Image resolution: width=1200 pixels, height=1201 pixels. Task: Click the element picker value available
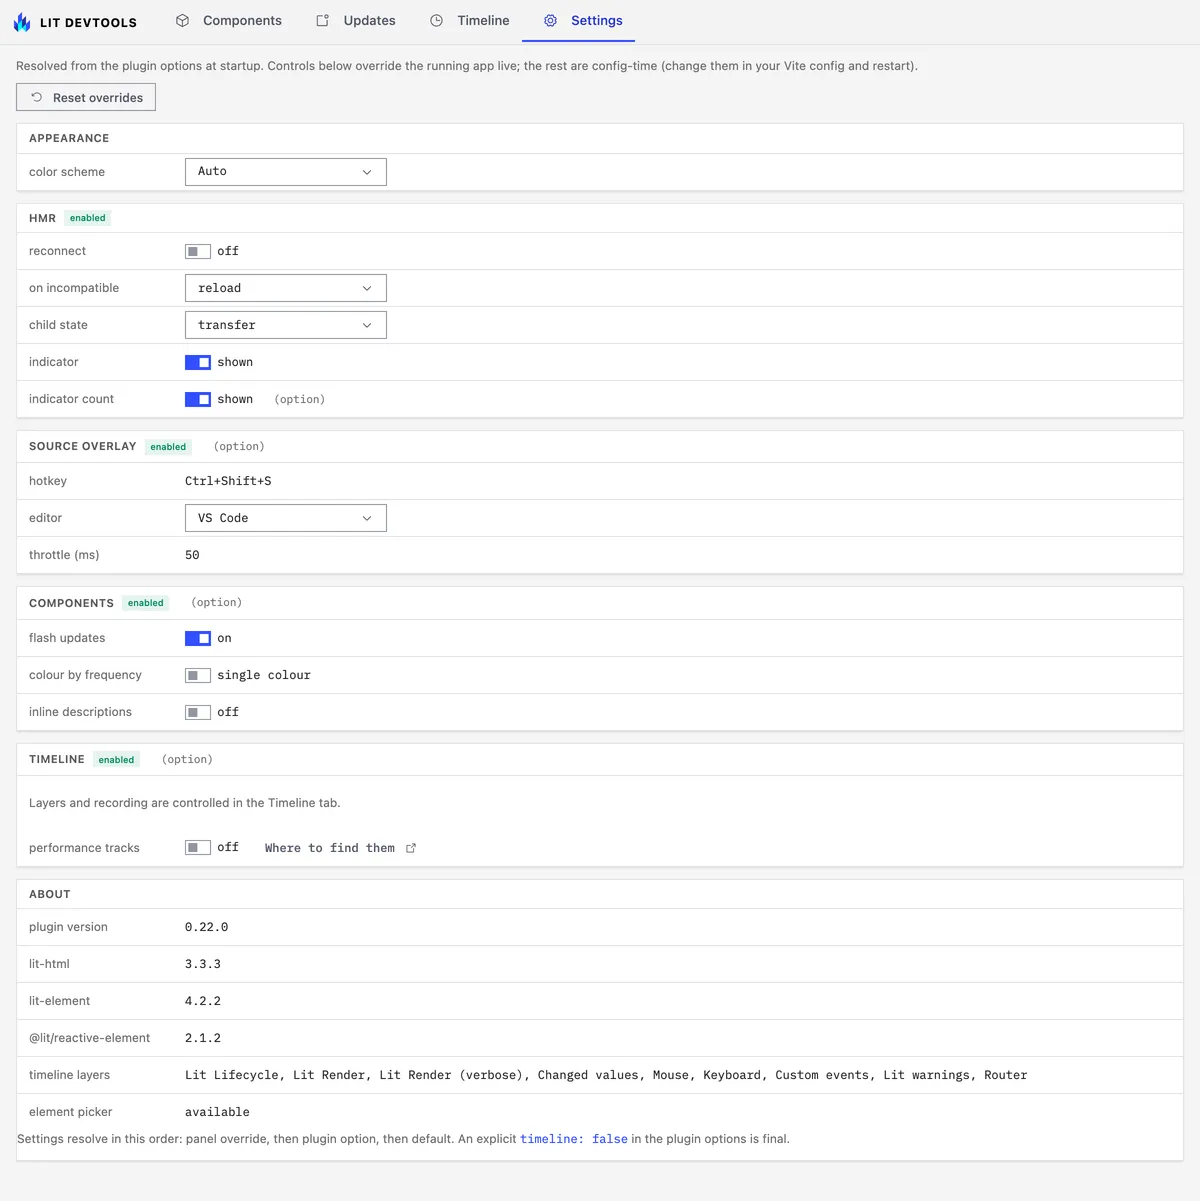(217, 1112)
